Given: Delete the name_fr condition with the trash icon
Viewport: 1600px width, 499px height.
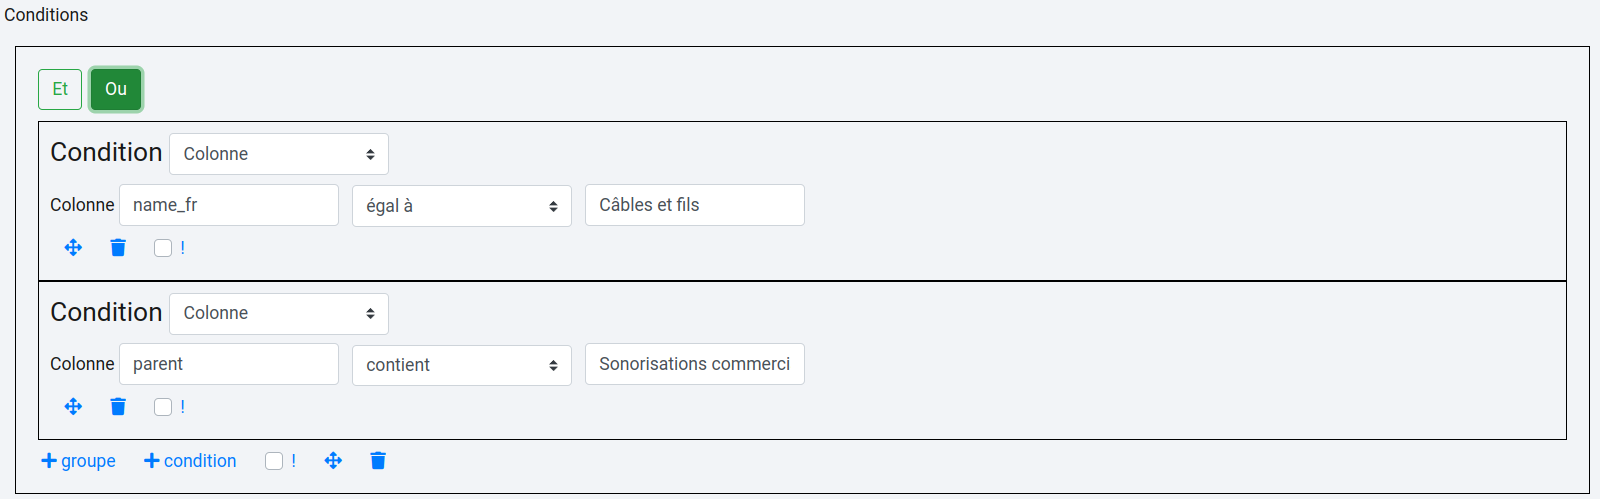Looking at the screenshot, I should click(118, 247).
